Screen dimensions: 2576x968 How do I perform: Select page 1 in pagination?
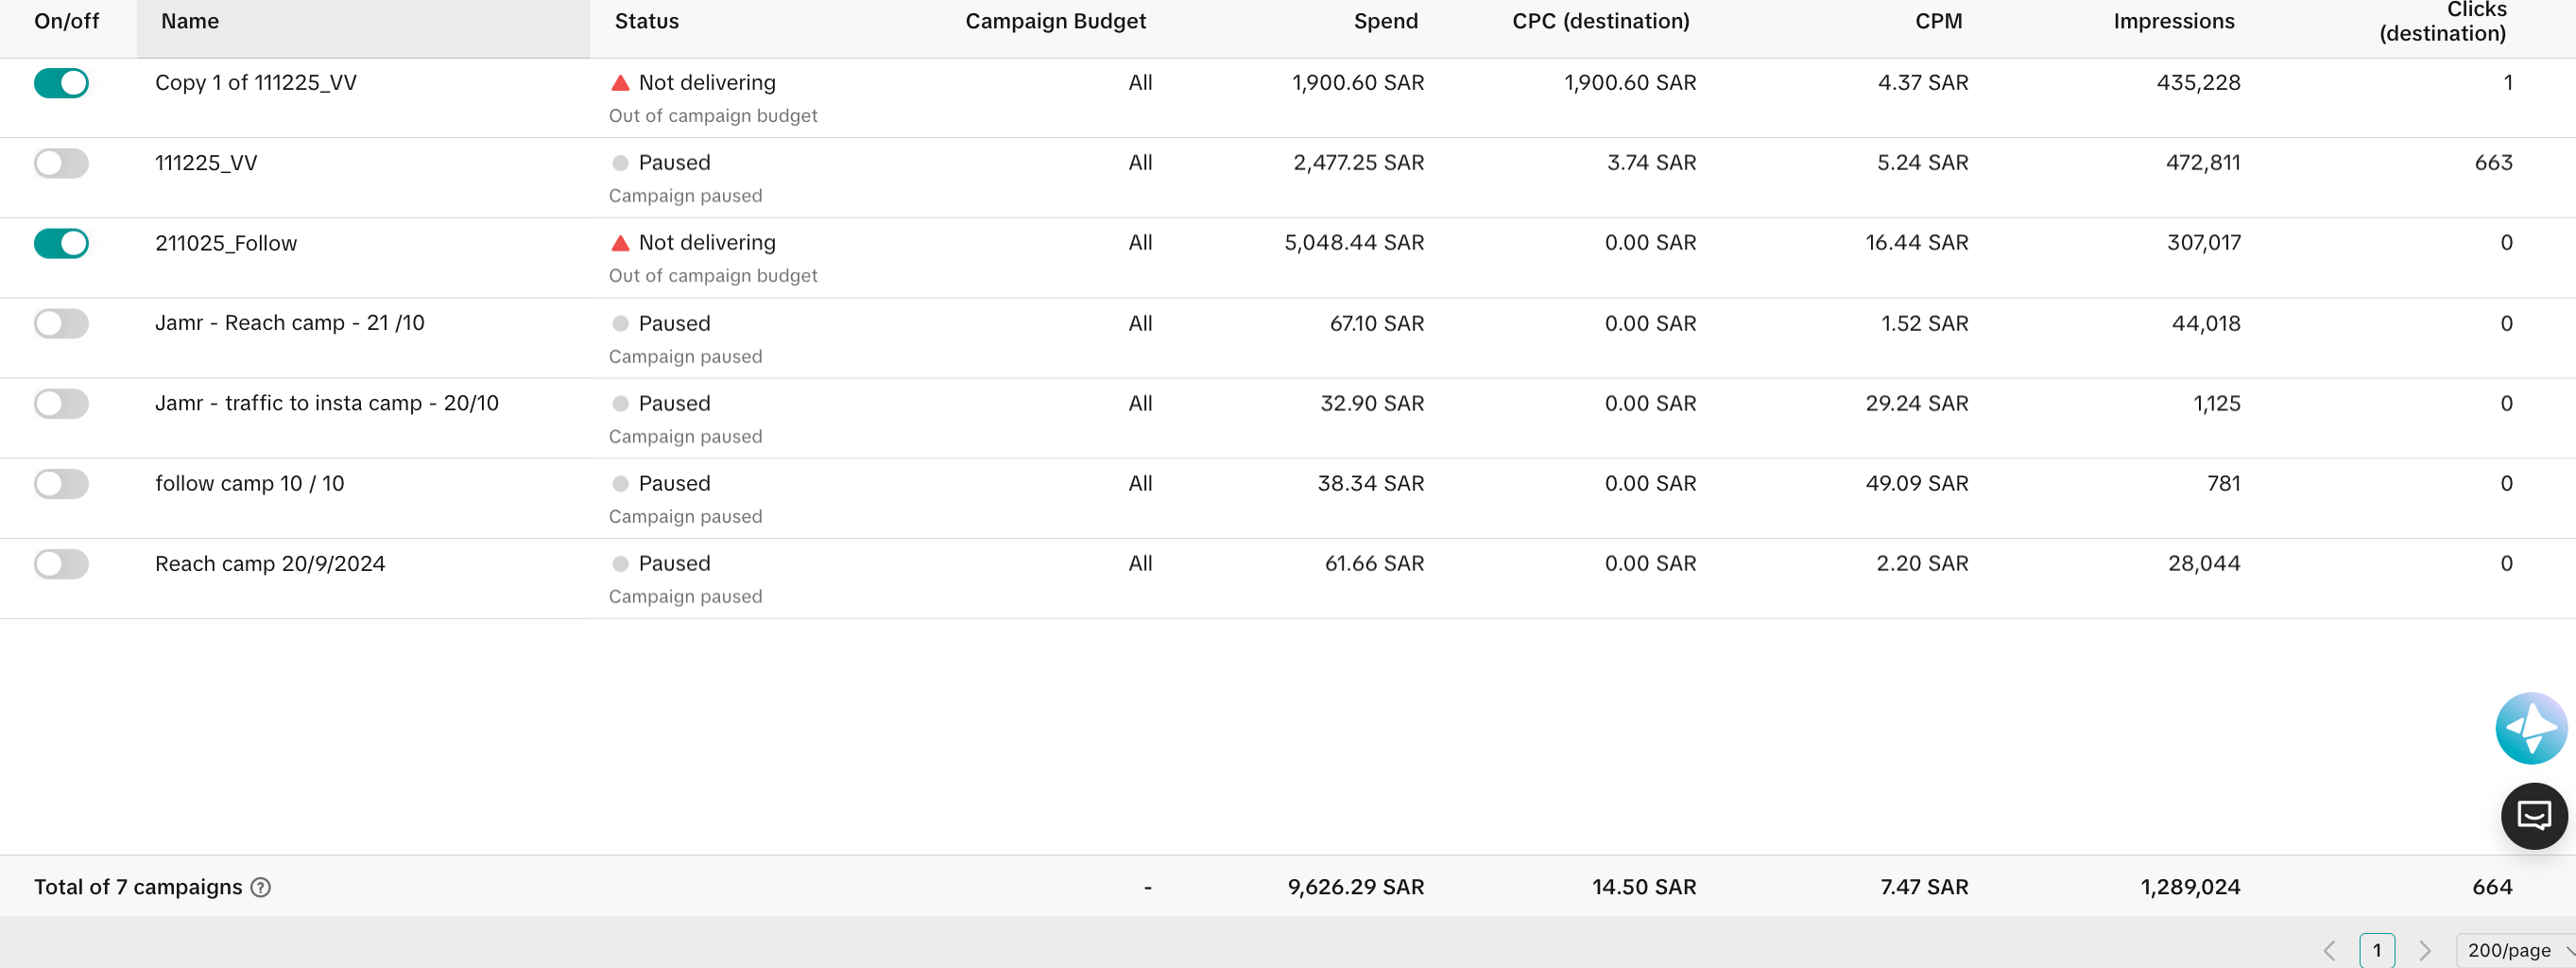tap(2376, 950)
